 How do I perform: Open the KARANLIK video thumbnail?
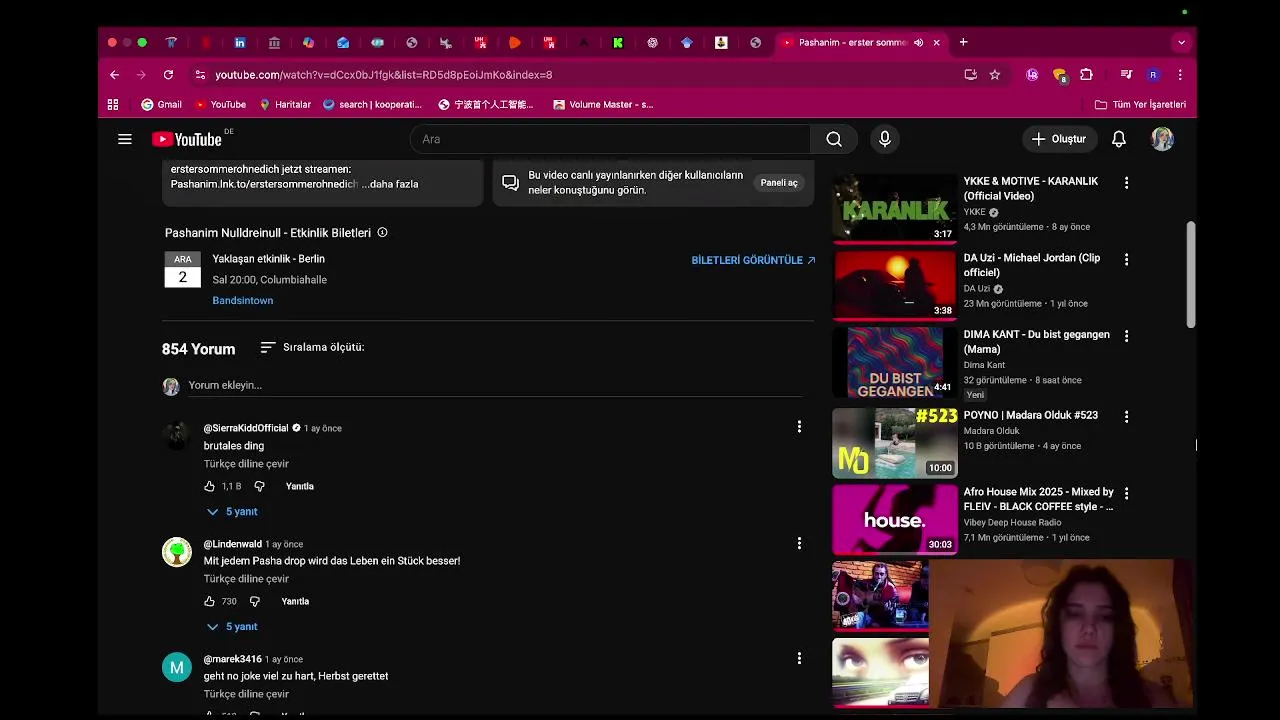point(895,208)
